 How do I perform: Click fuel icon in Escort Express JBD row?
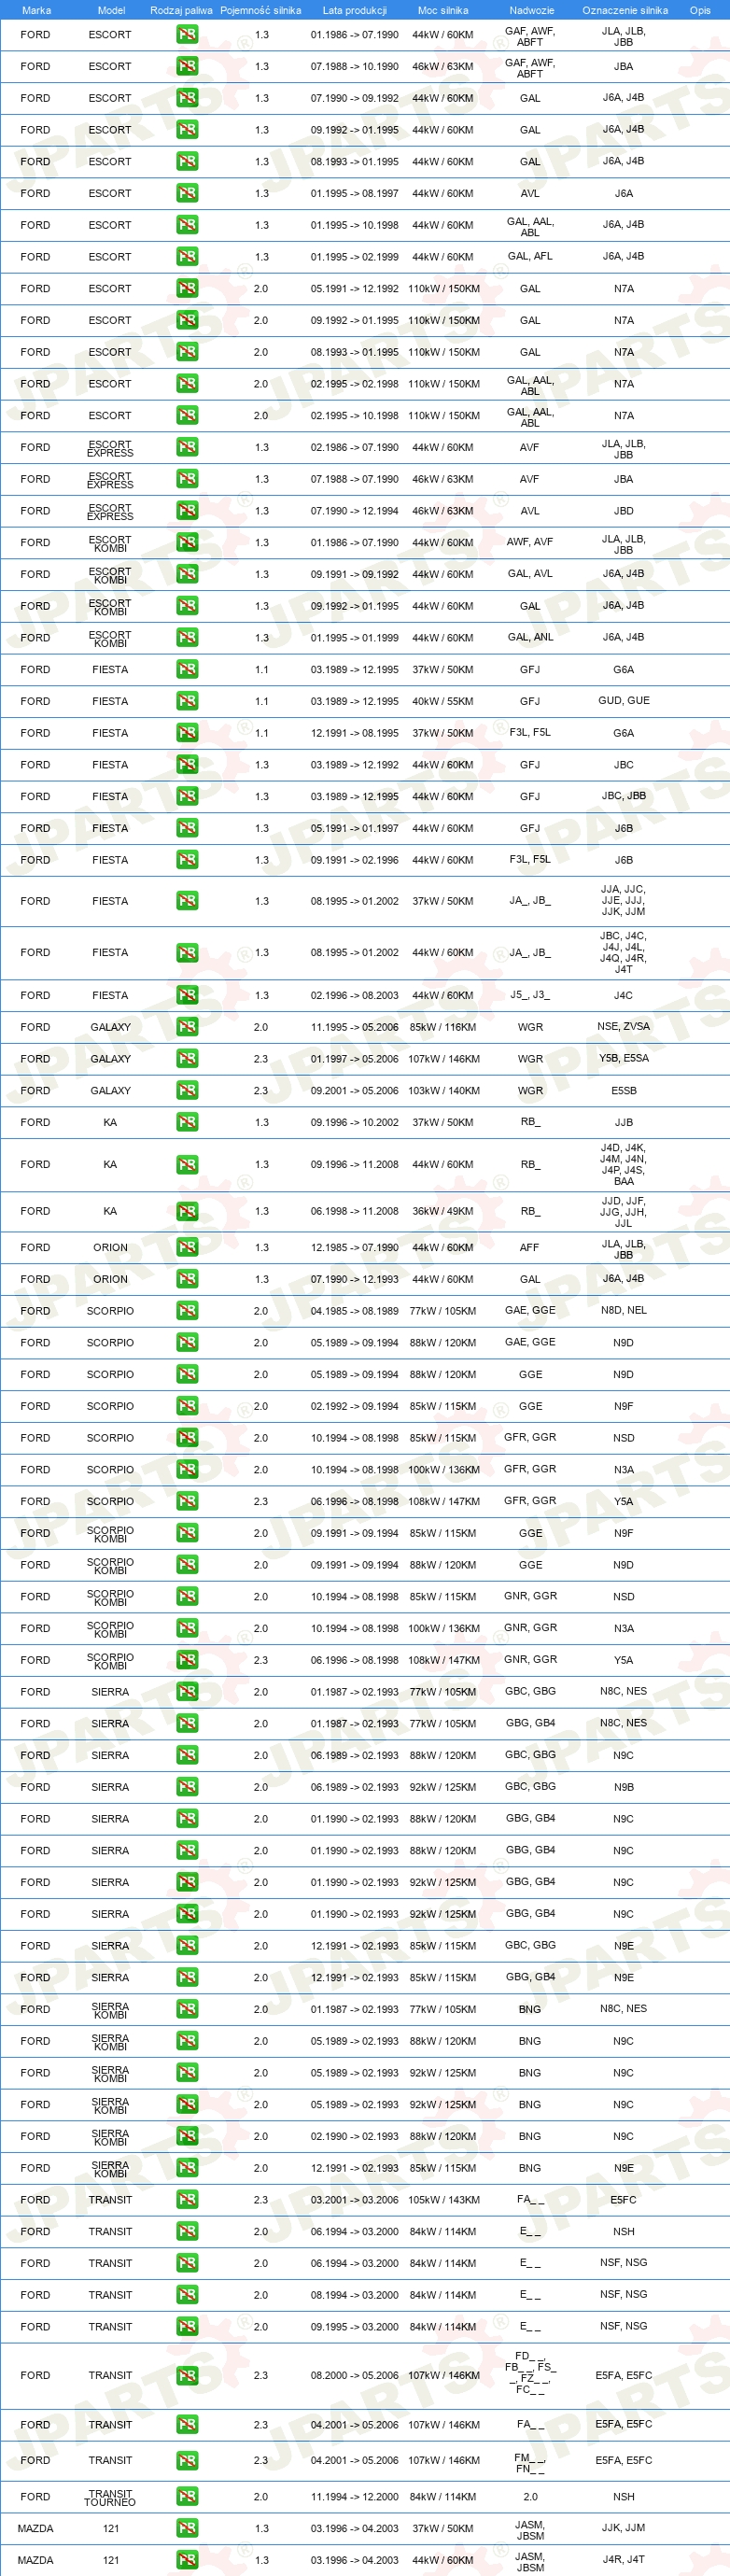[x=187, y=511]
